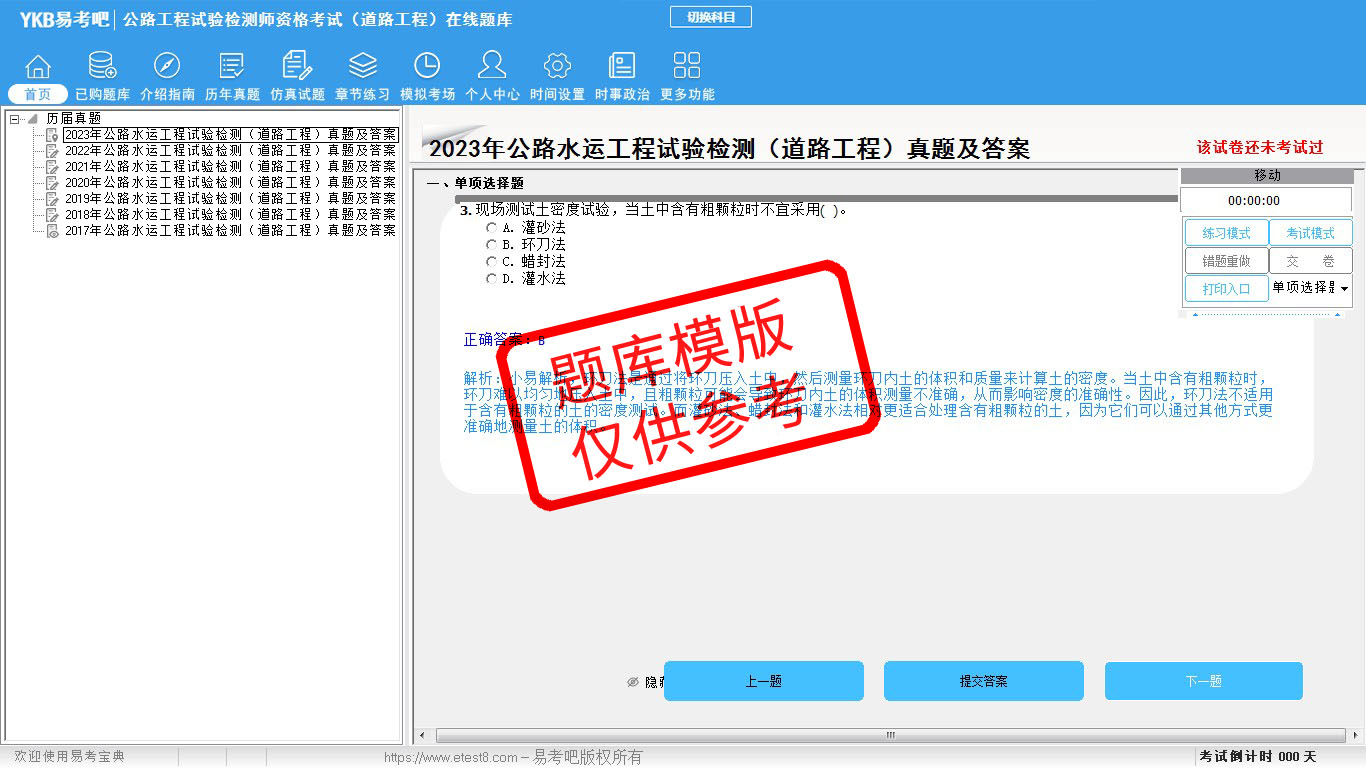Select the 2017年 exam paper in tree
This screenshot has width=1366, height=768.
(x=230, y=231)
